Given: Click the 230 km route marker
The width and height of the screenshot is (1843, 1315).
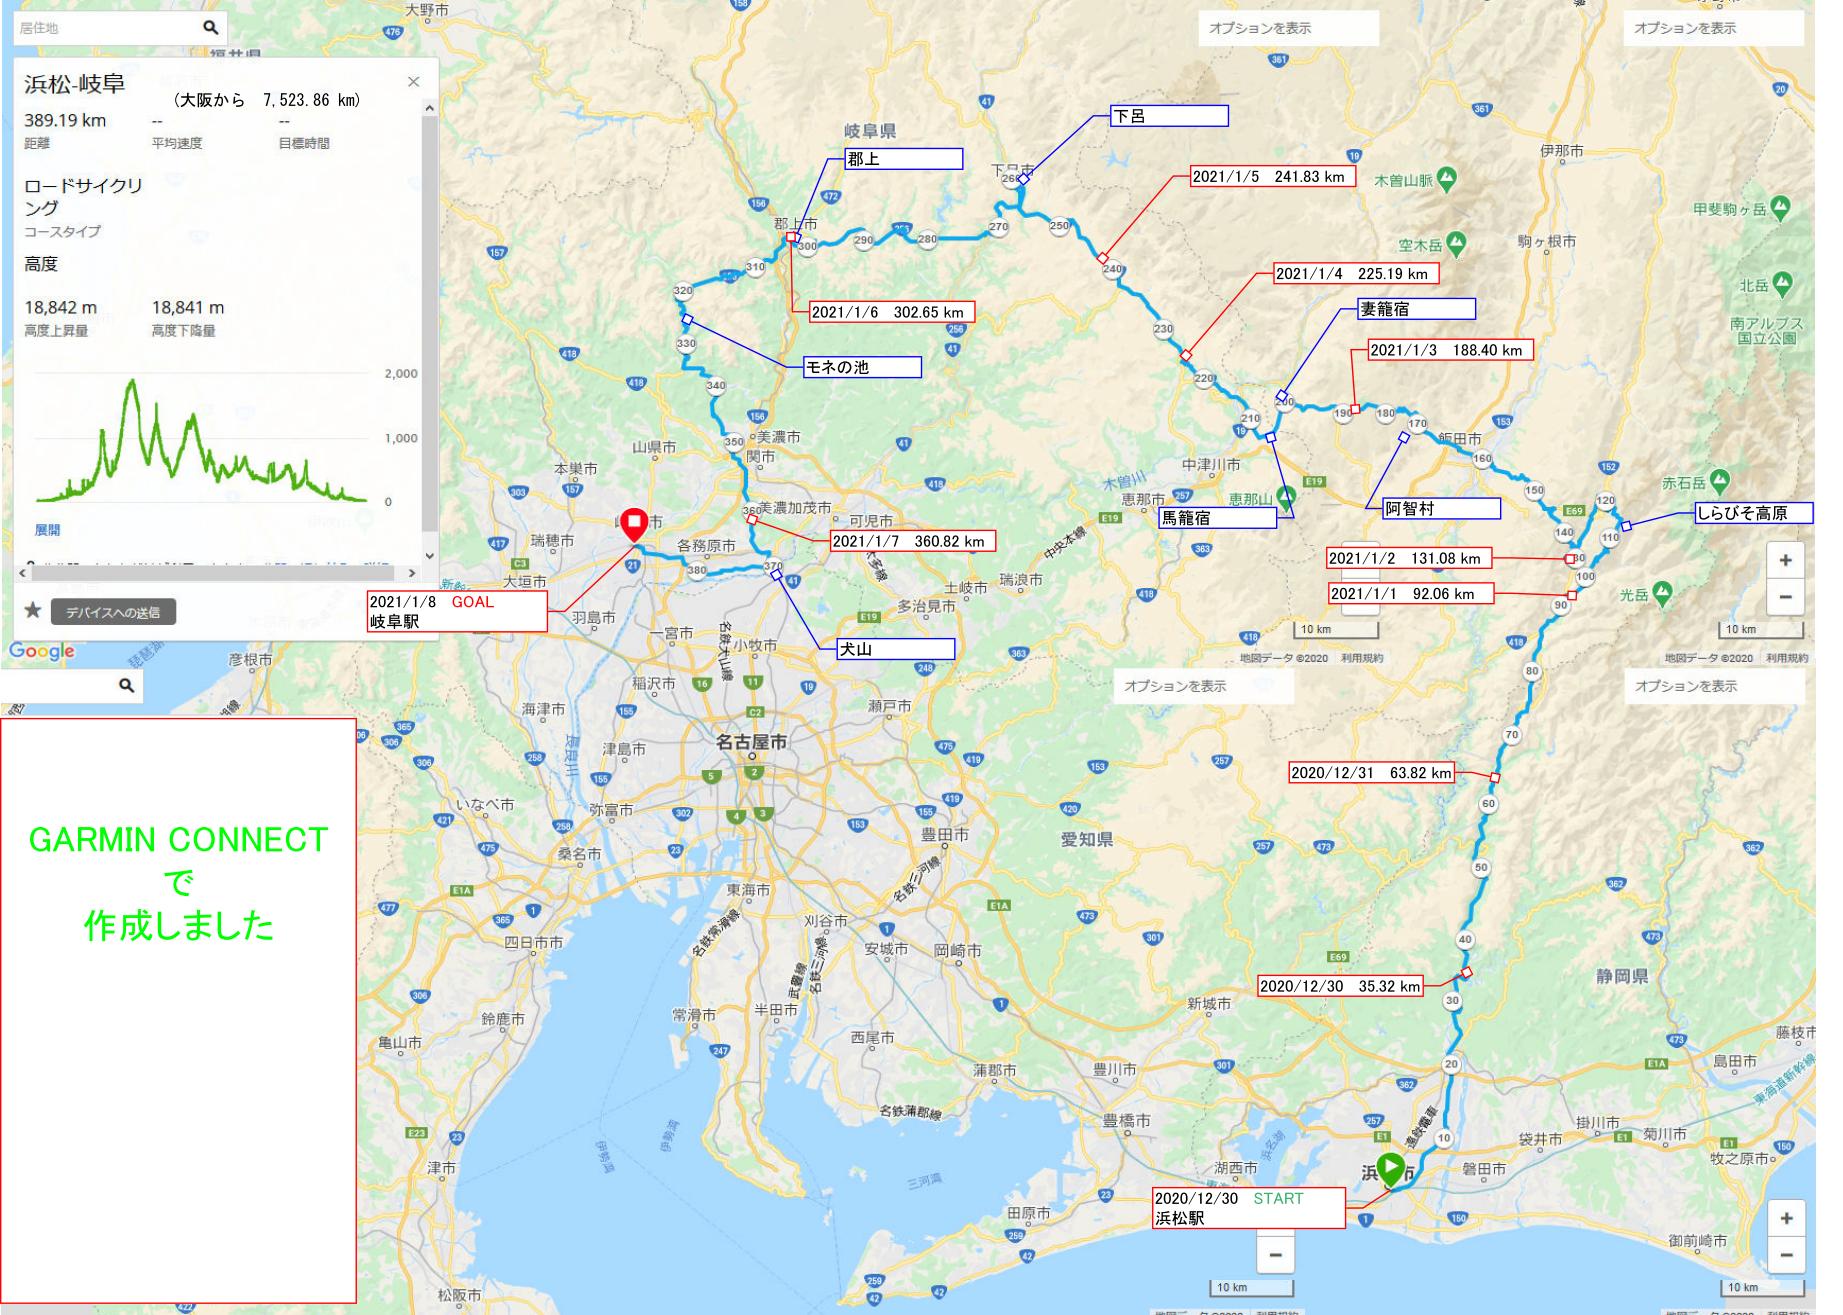Looking at the screenshot, I should point(1163,329).
